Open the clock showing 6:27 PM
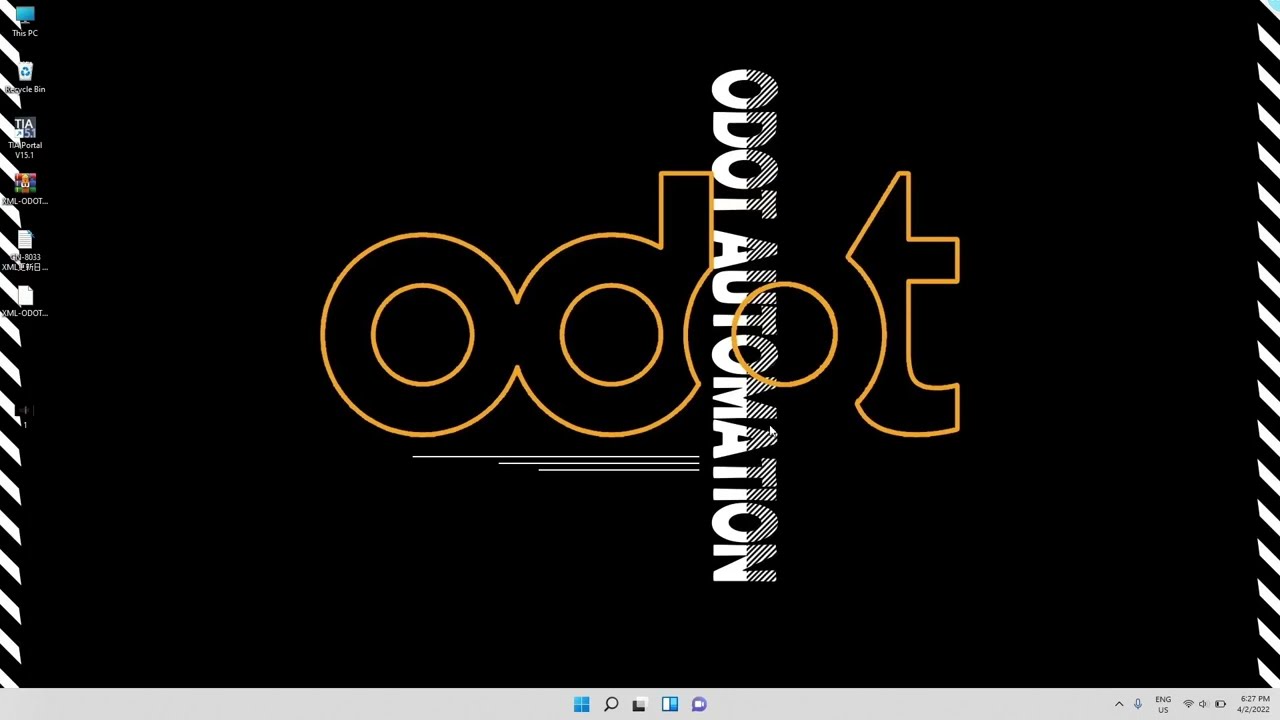 click(1254, 704)
